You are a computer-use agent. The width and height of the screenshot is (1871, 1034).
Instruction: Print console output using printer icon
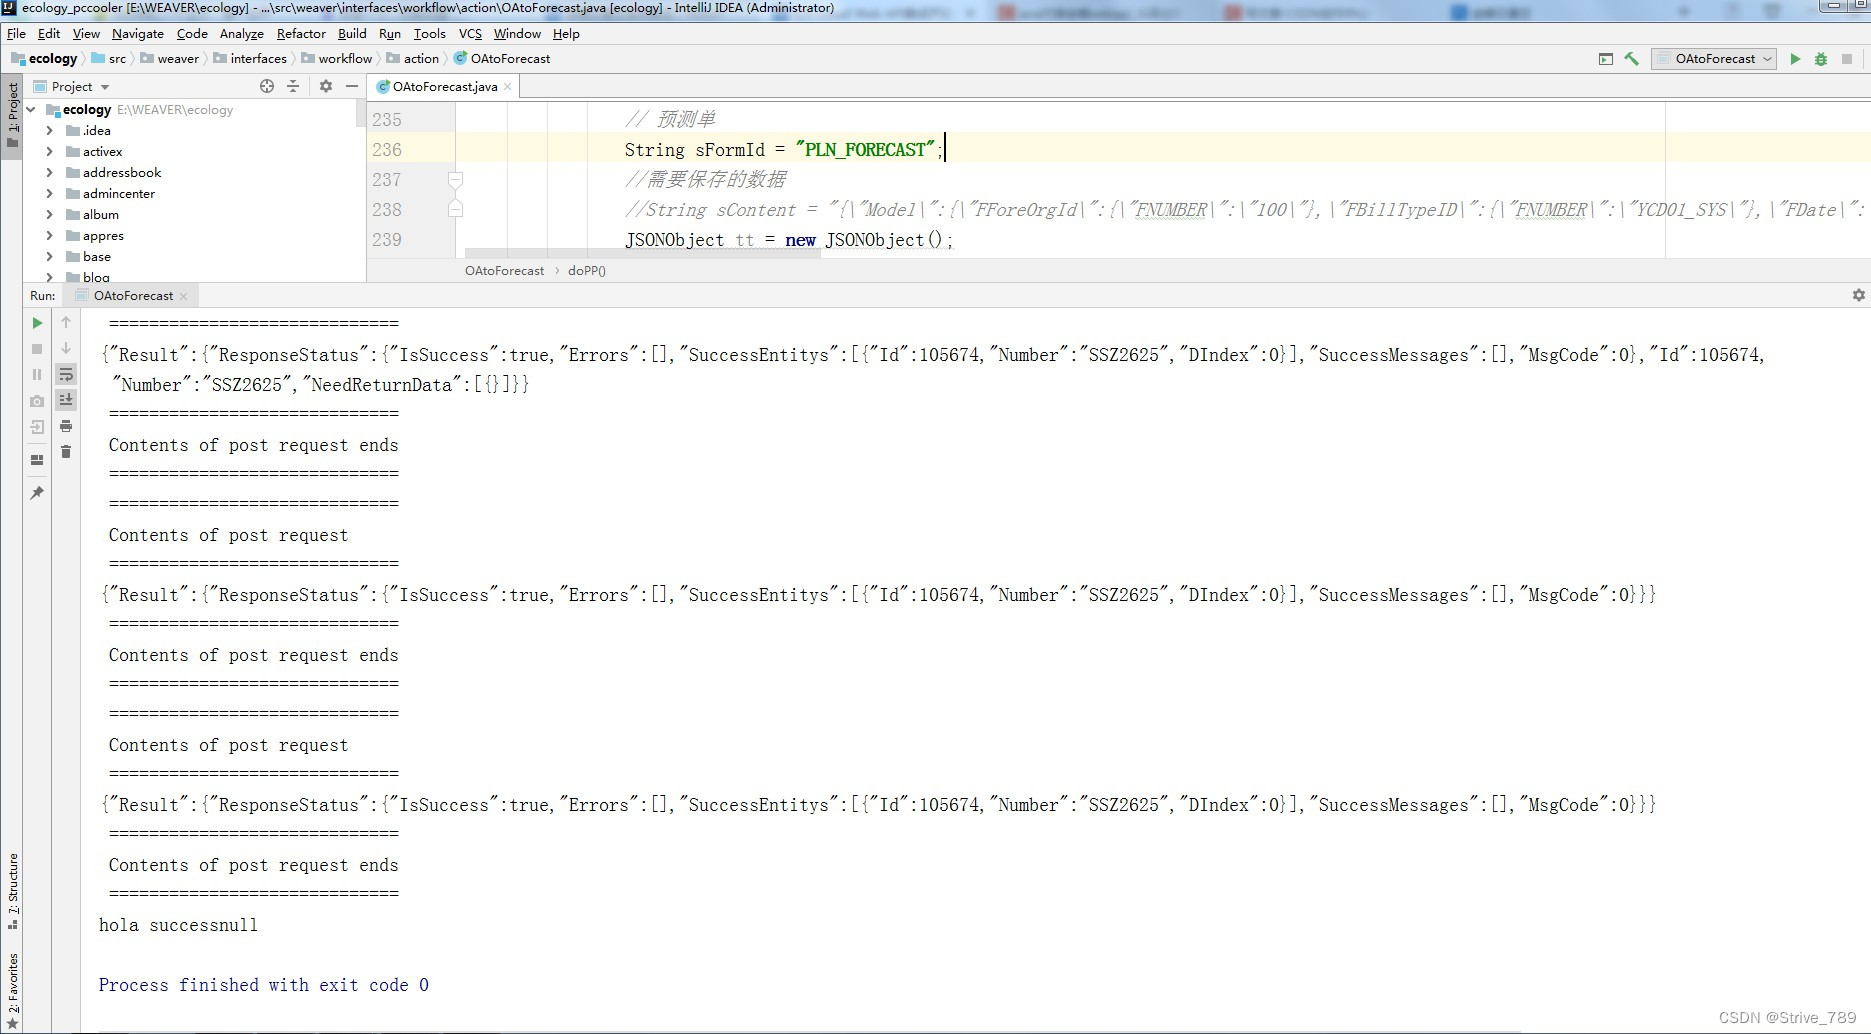point(66,426)
